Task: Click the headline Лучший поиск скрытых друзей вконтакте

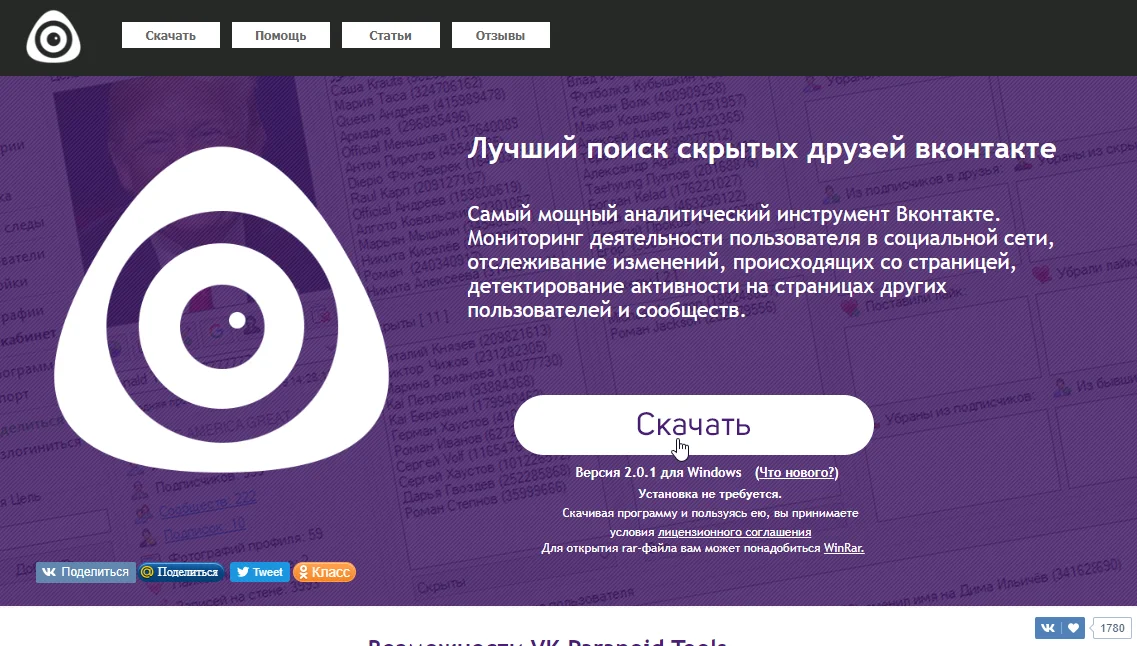Action: click(761, 149)
